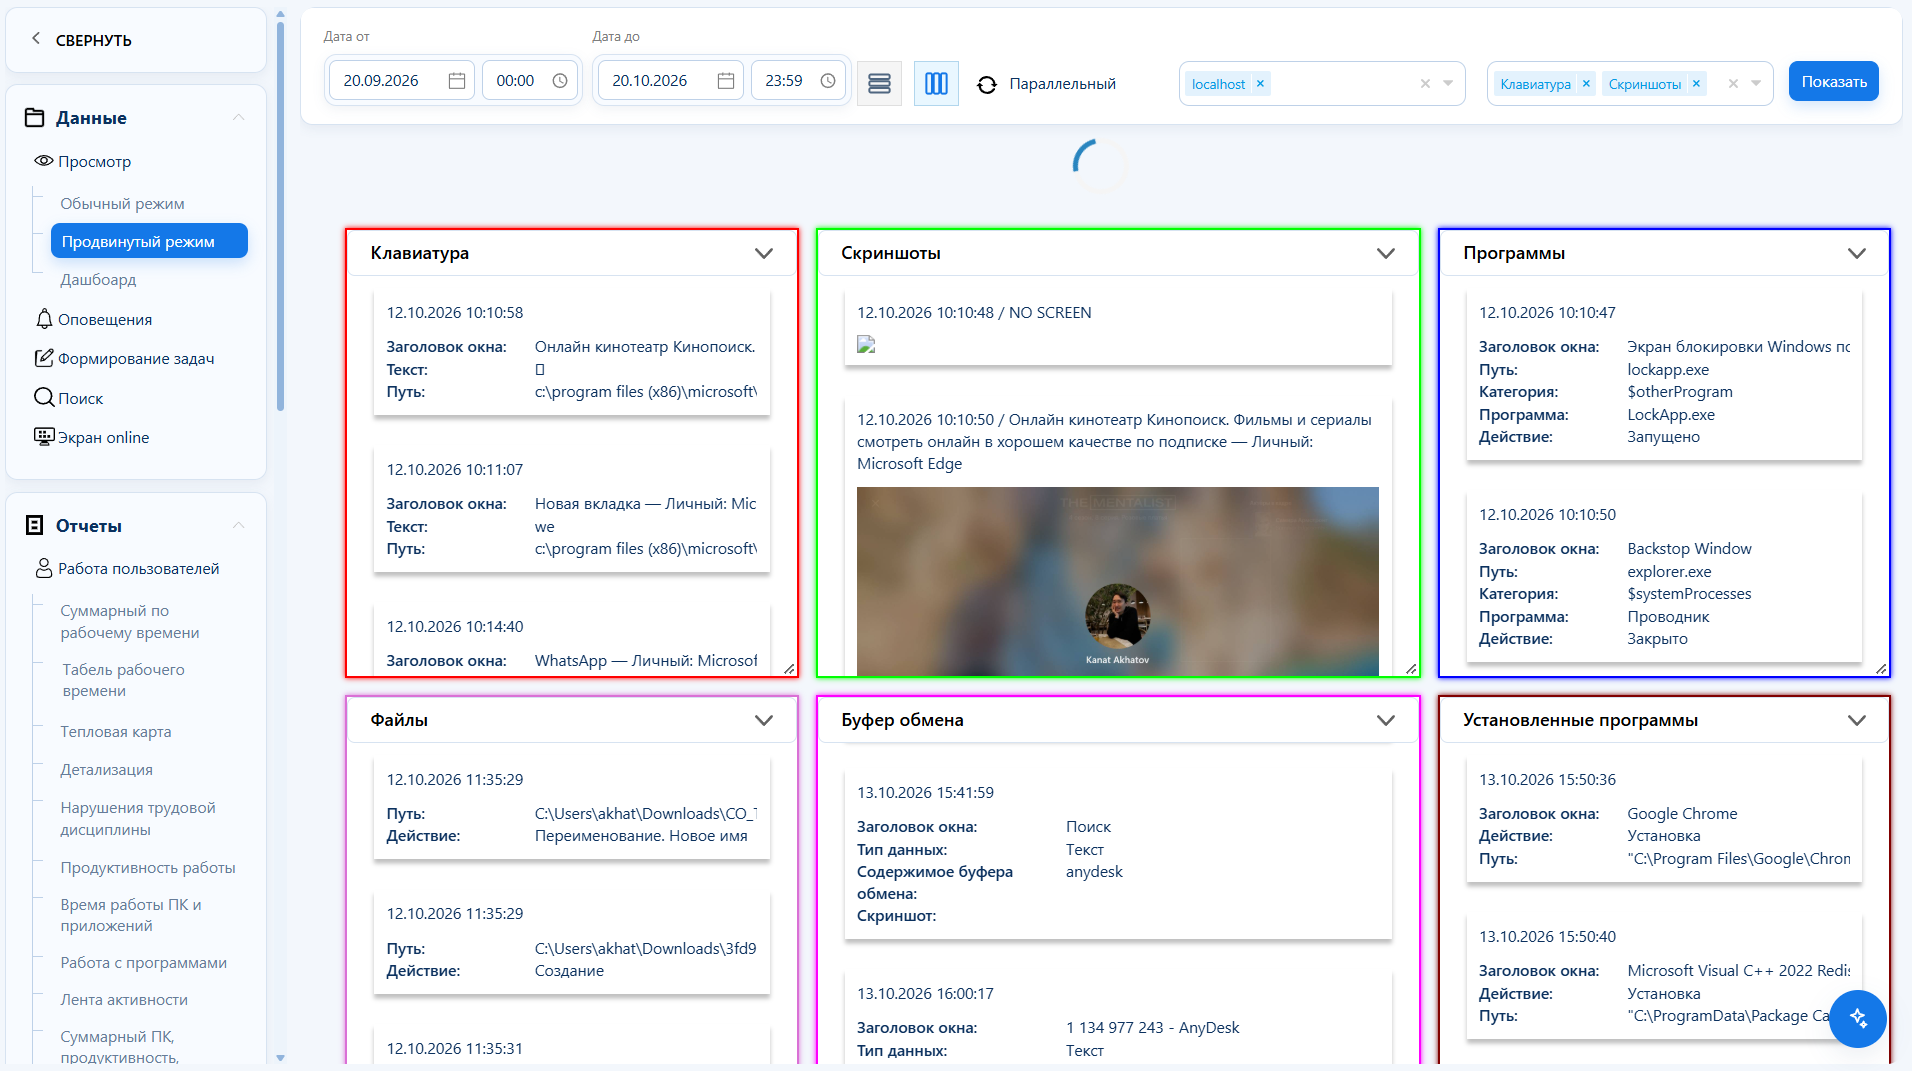Select Обычный режим
Viewport: 1912px width, 1071px height.
coord(122,204)
